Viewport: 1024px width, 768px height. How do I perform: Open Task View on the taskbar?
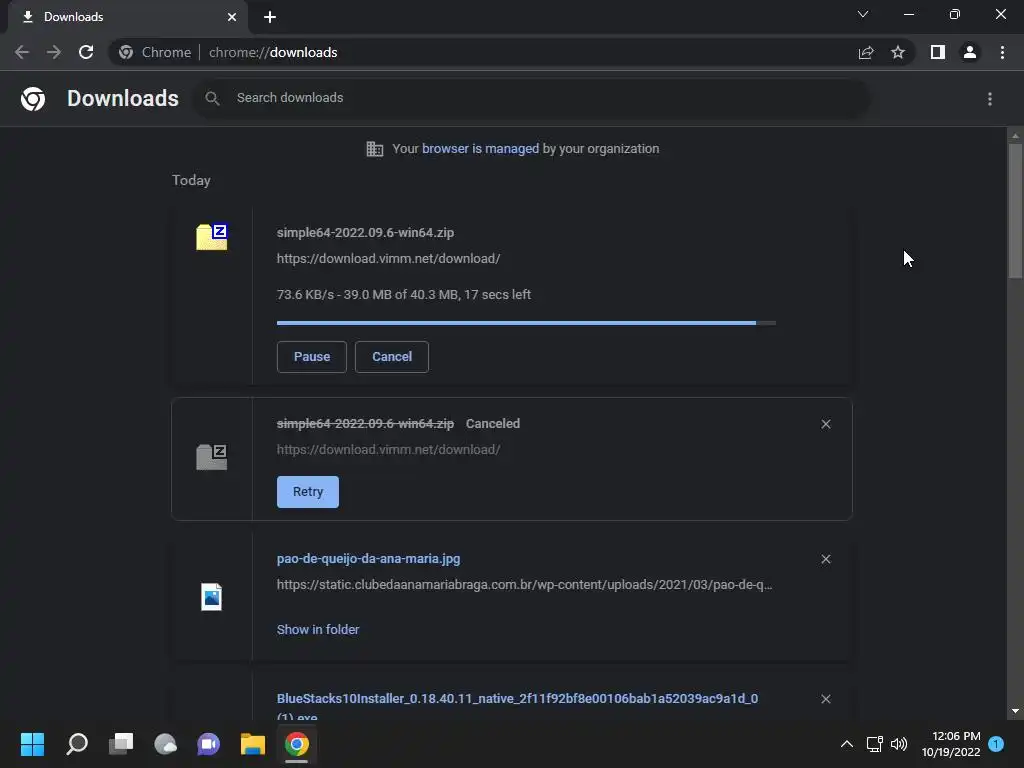pos(121,744)
